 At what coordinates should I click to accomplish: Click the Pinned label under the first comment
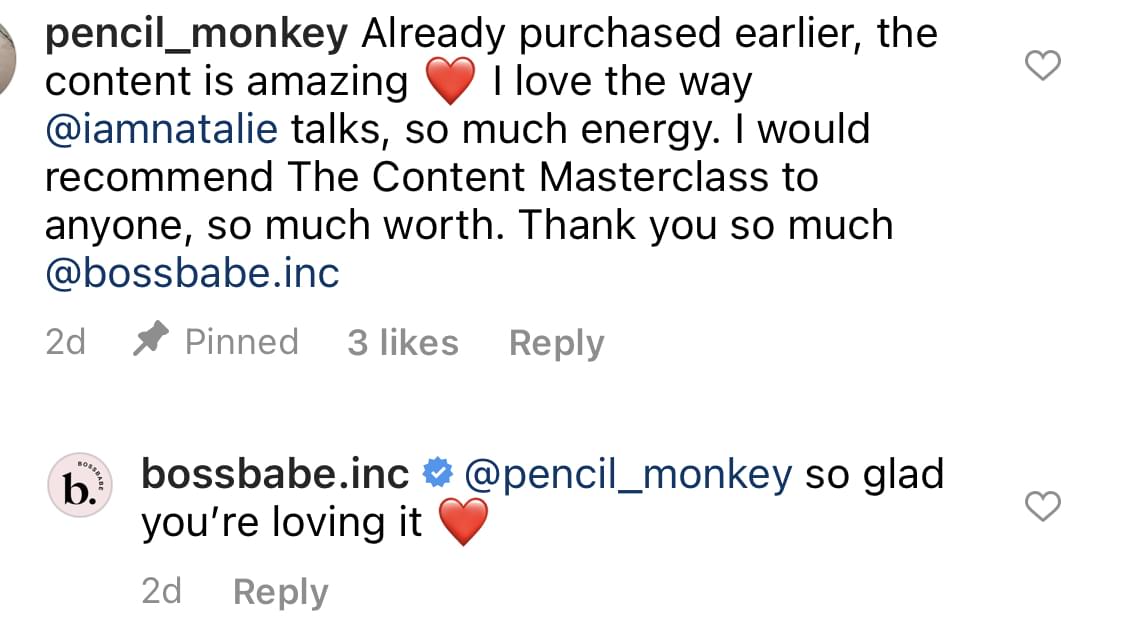[x=242, y=343]
